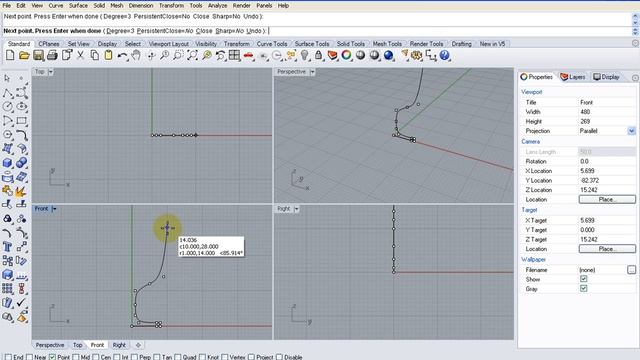The height and width of the screenshot is (360, 640).
Task: Select the blue Box solid tool
Action: (x=7, y=162)
